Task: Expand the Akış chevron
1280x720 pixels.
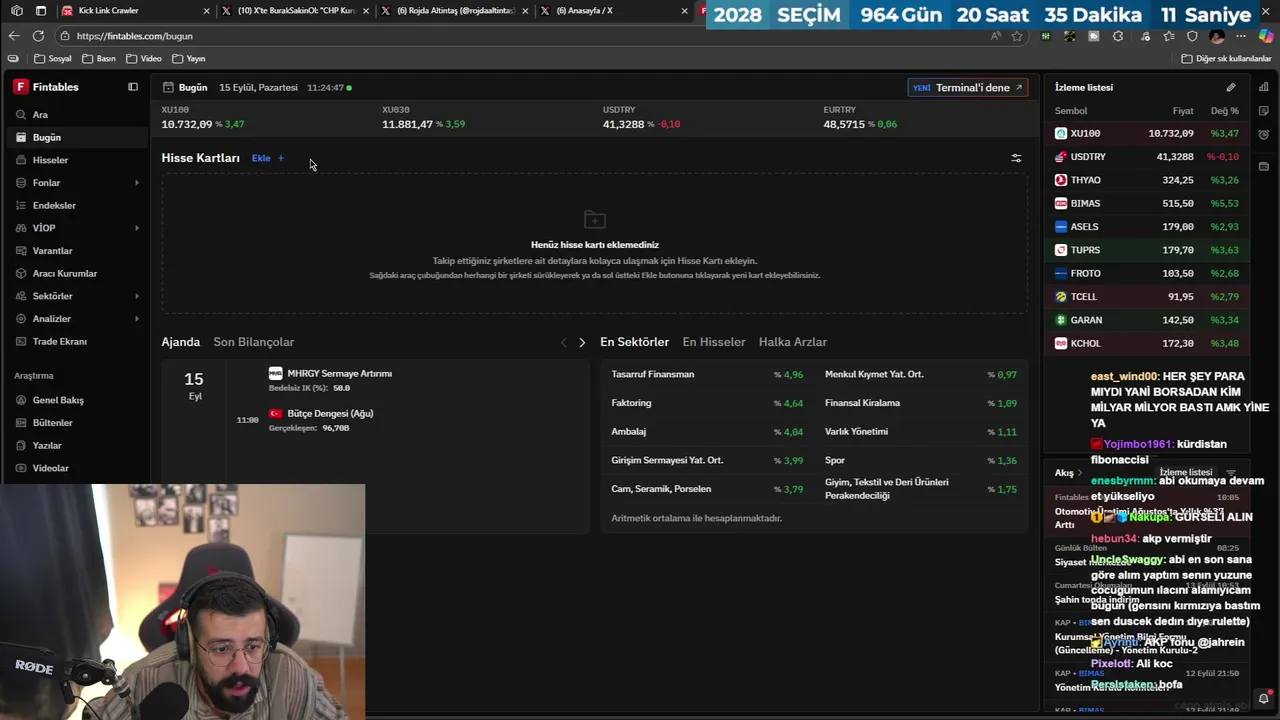Action: pos(1078,473)
